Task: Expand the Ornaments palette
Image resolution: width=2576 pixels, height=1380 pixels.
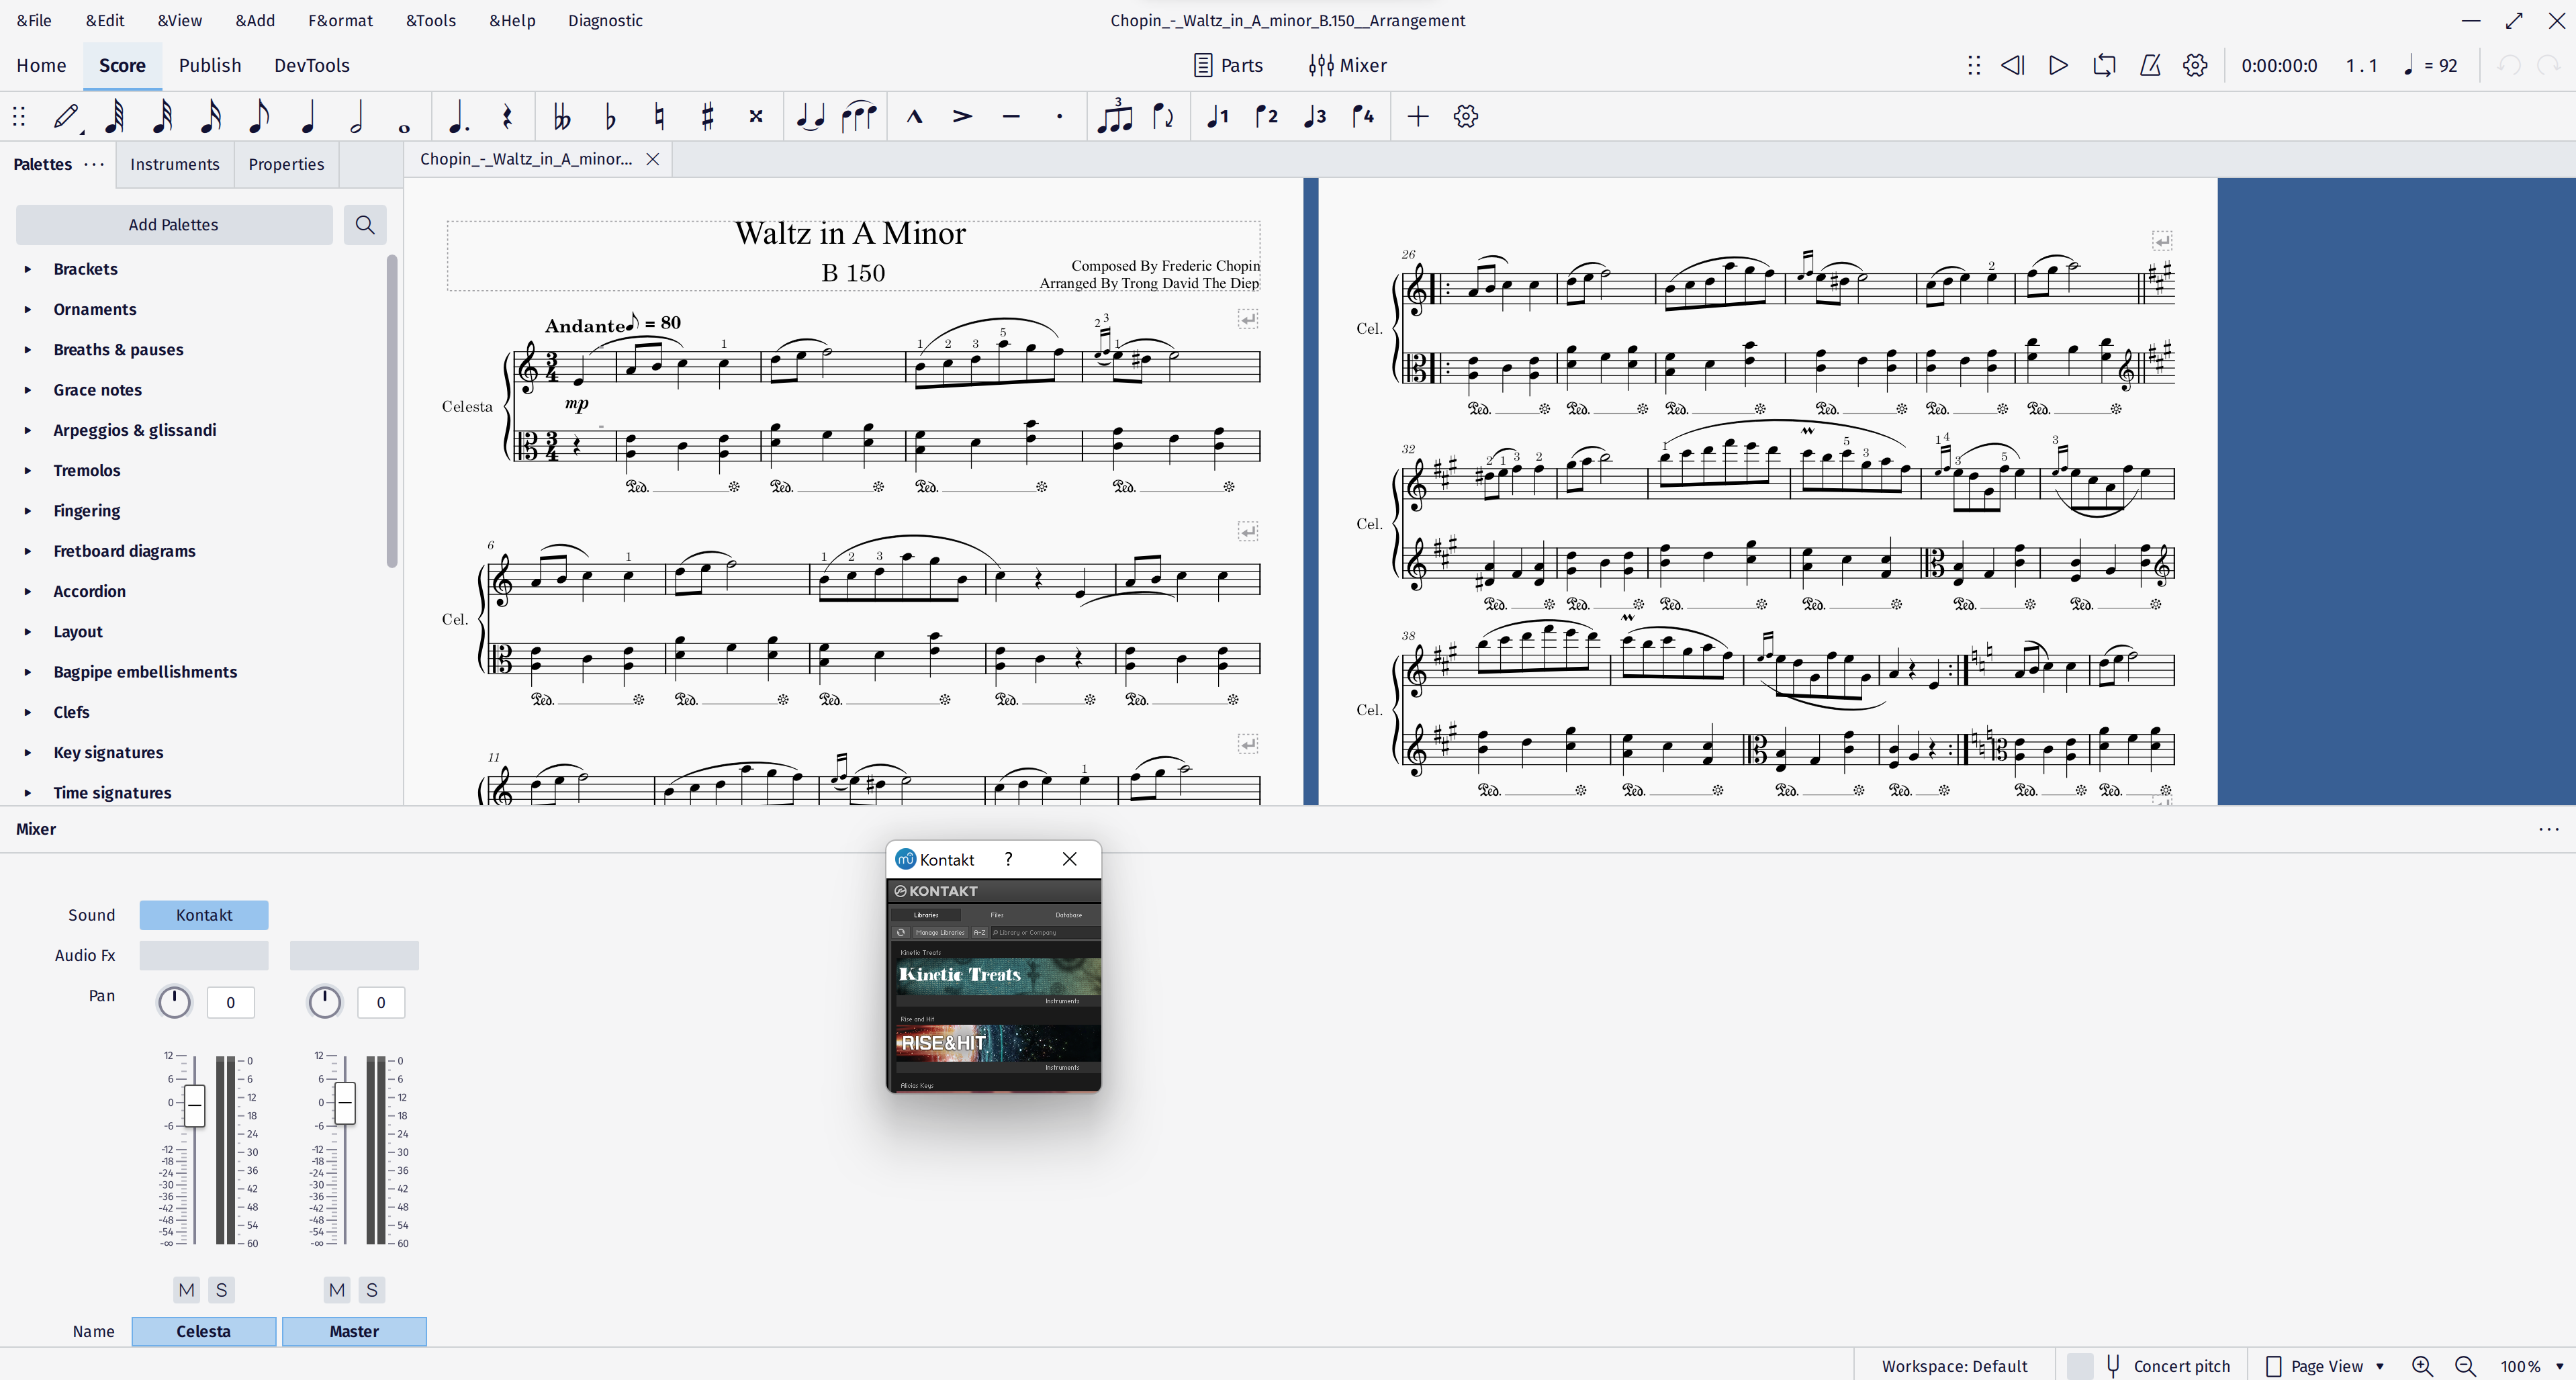Action: 95,310
